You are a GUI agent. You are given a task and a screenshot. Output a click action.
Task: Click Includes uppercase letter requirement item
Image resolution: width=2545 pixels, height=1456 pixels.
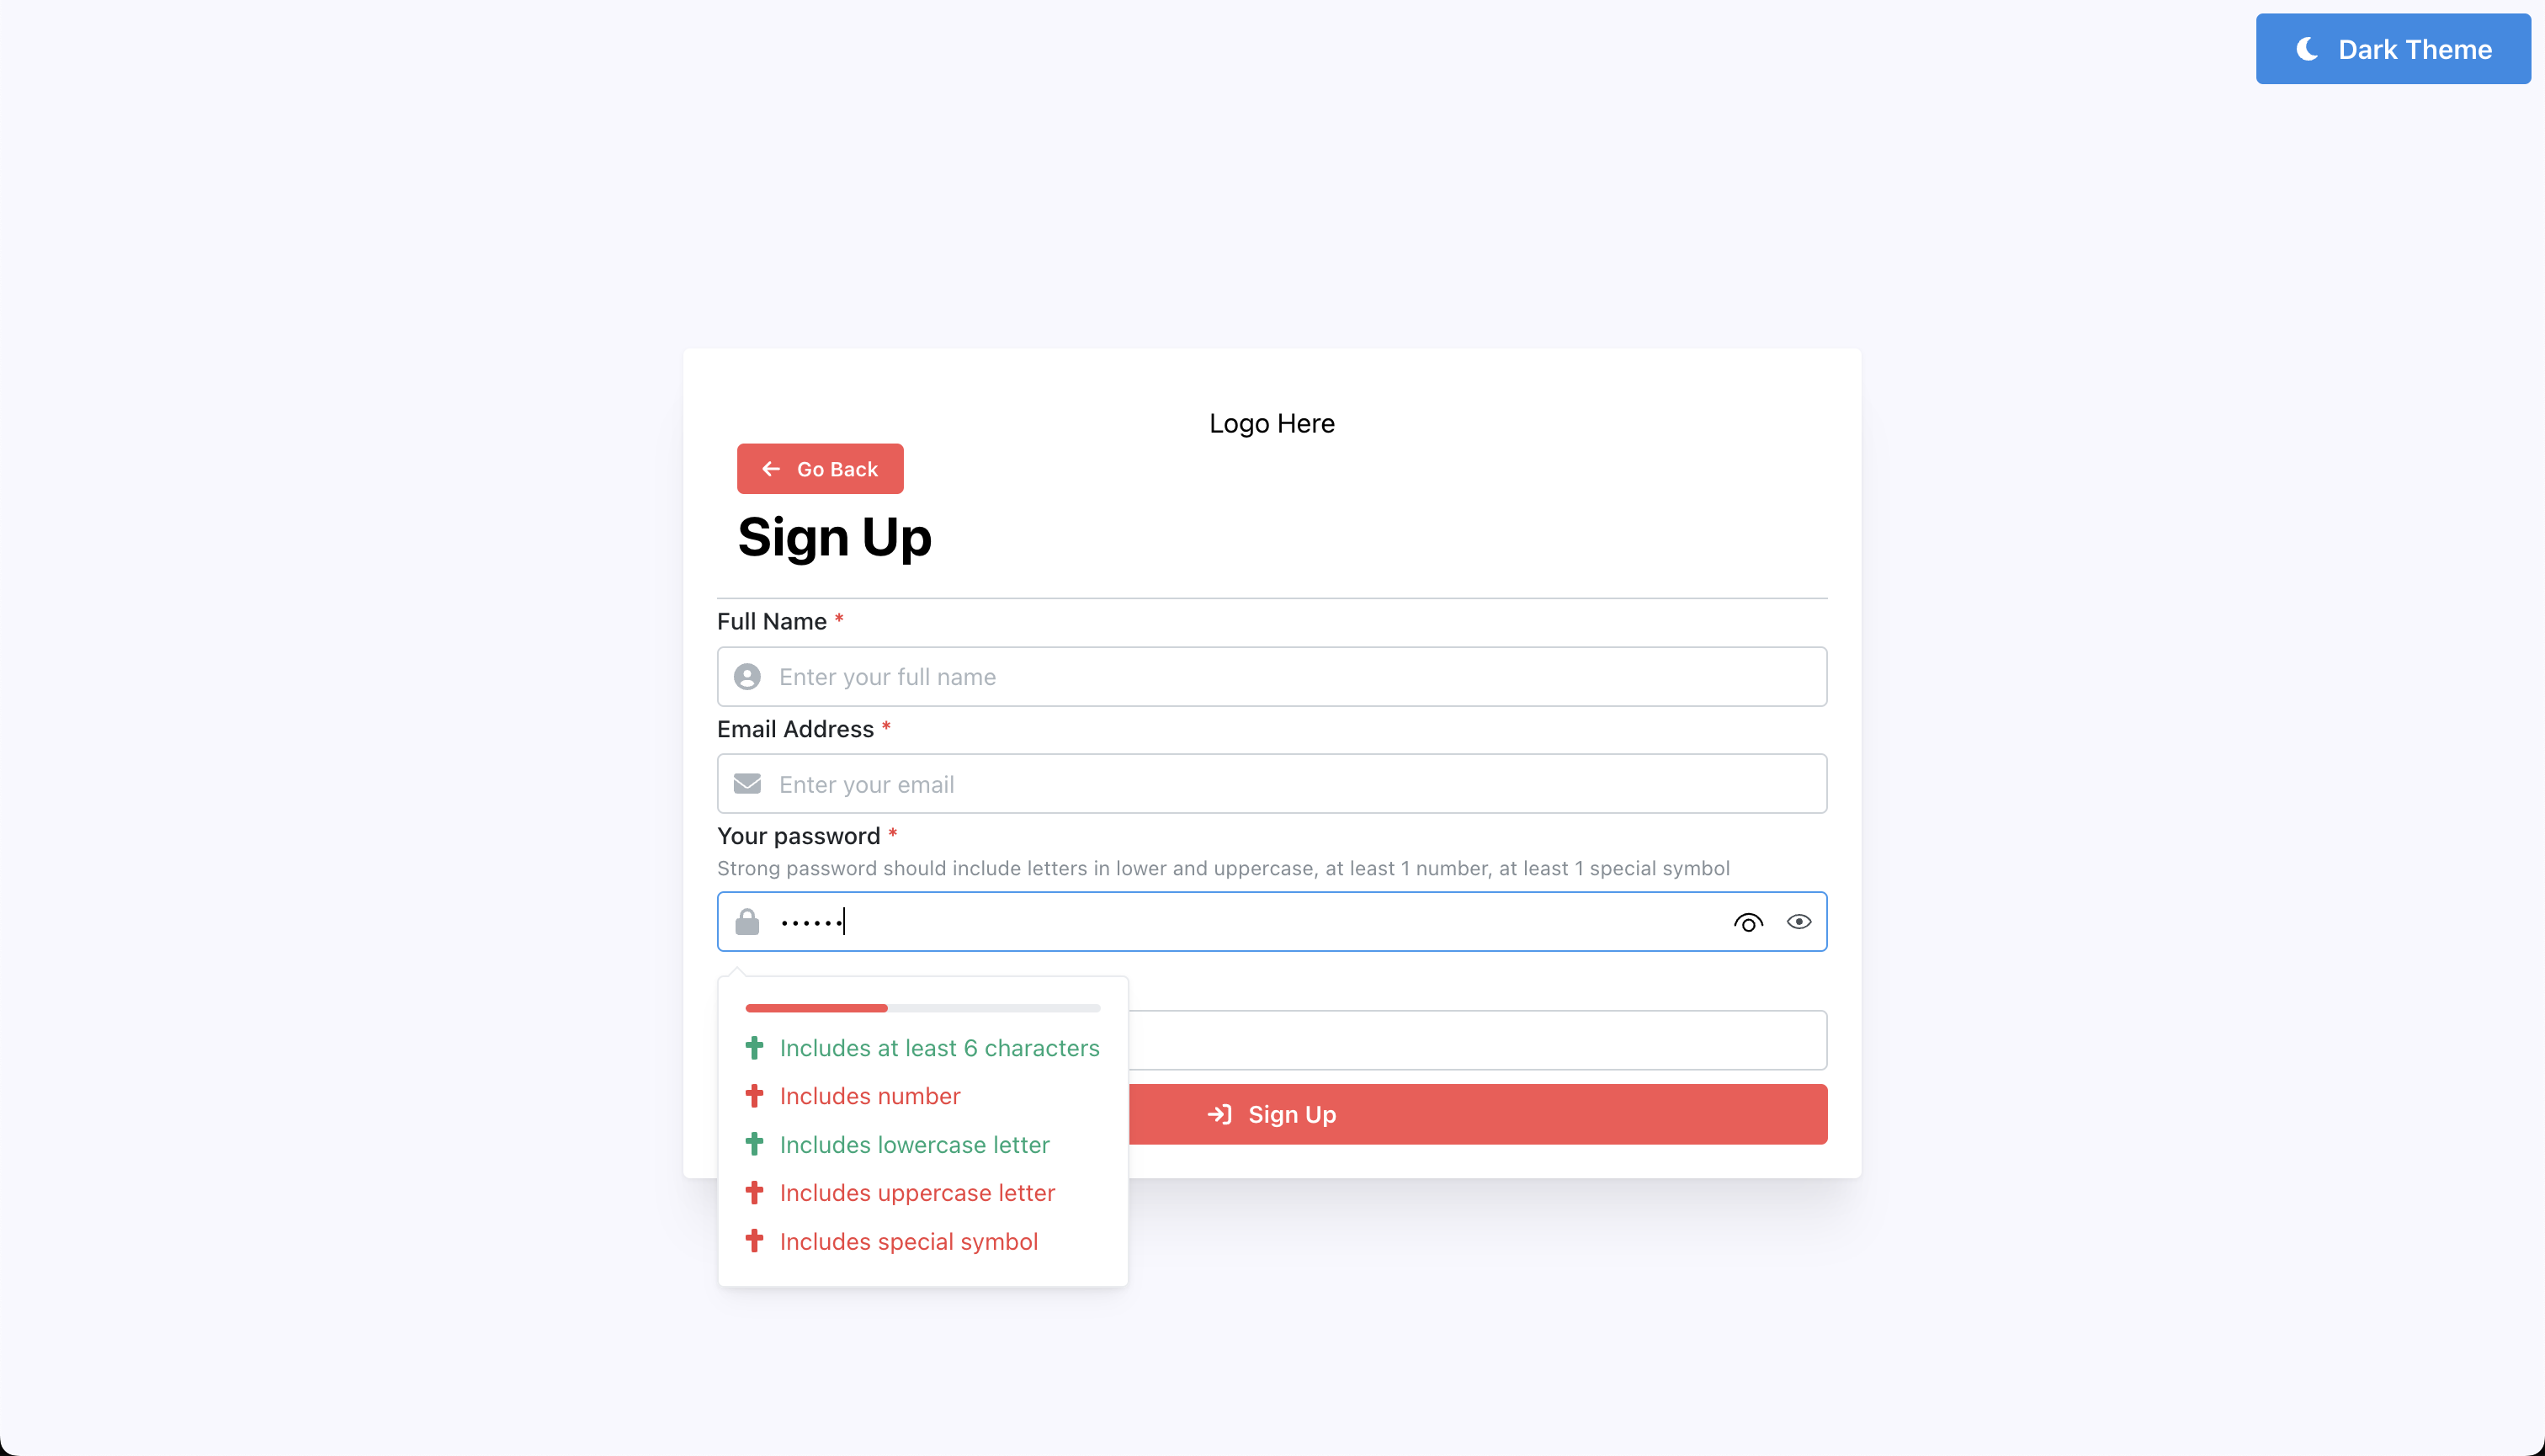coord(916,1193)
